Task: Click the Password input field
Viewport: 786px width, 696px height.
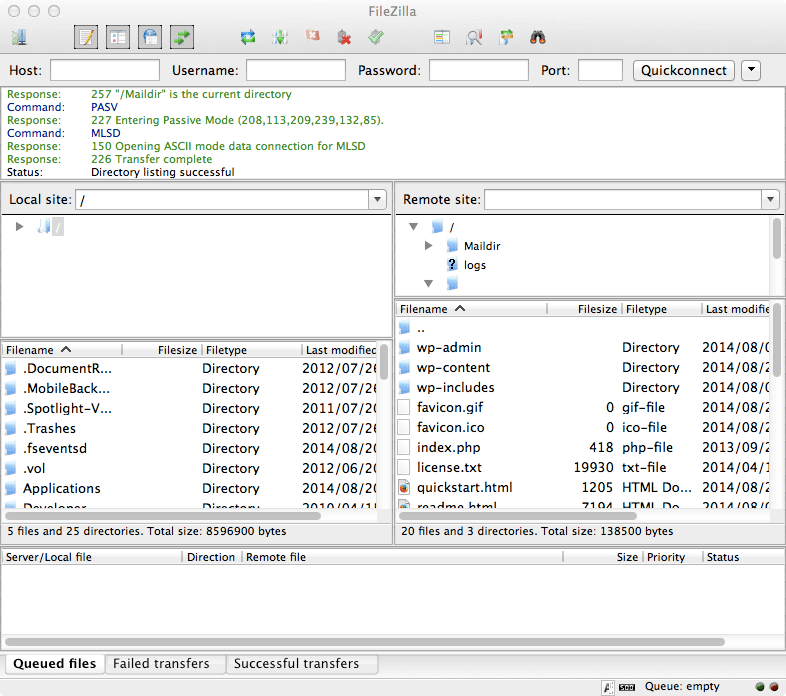Action: 479,70
